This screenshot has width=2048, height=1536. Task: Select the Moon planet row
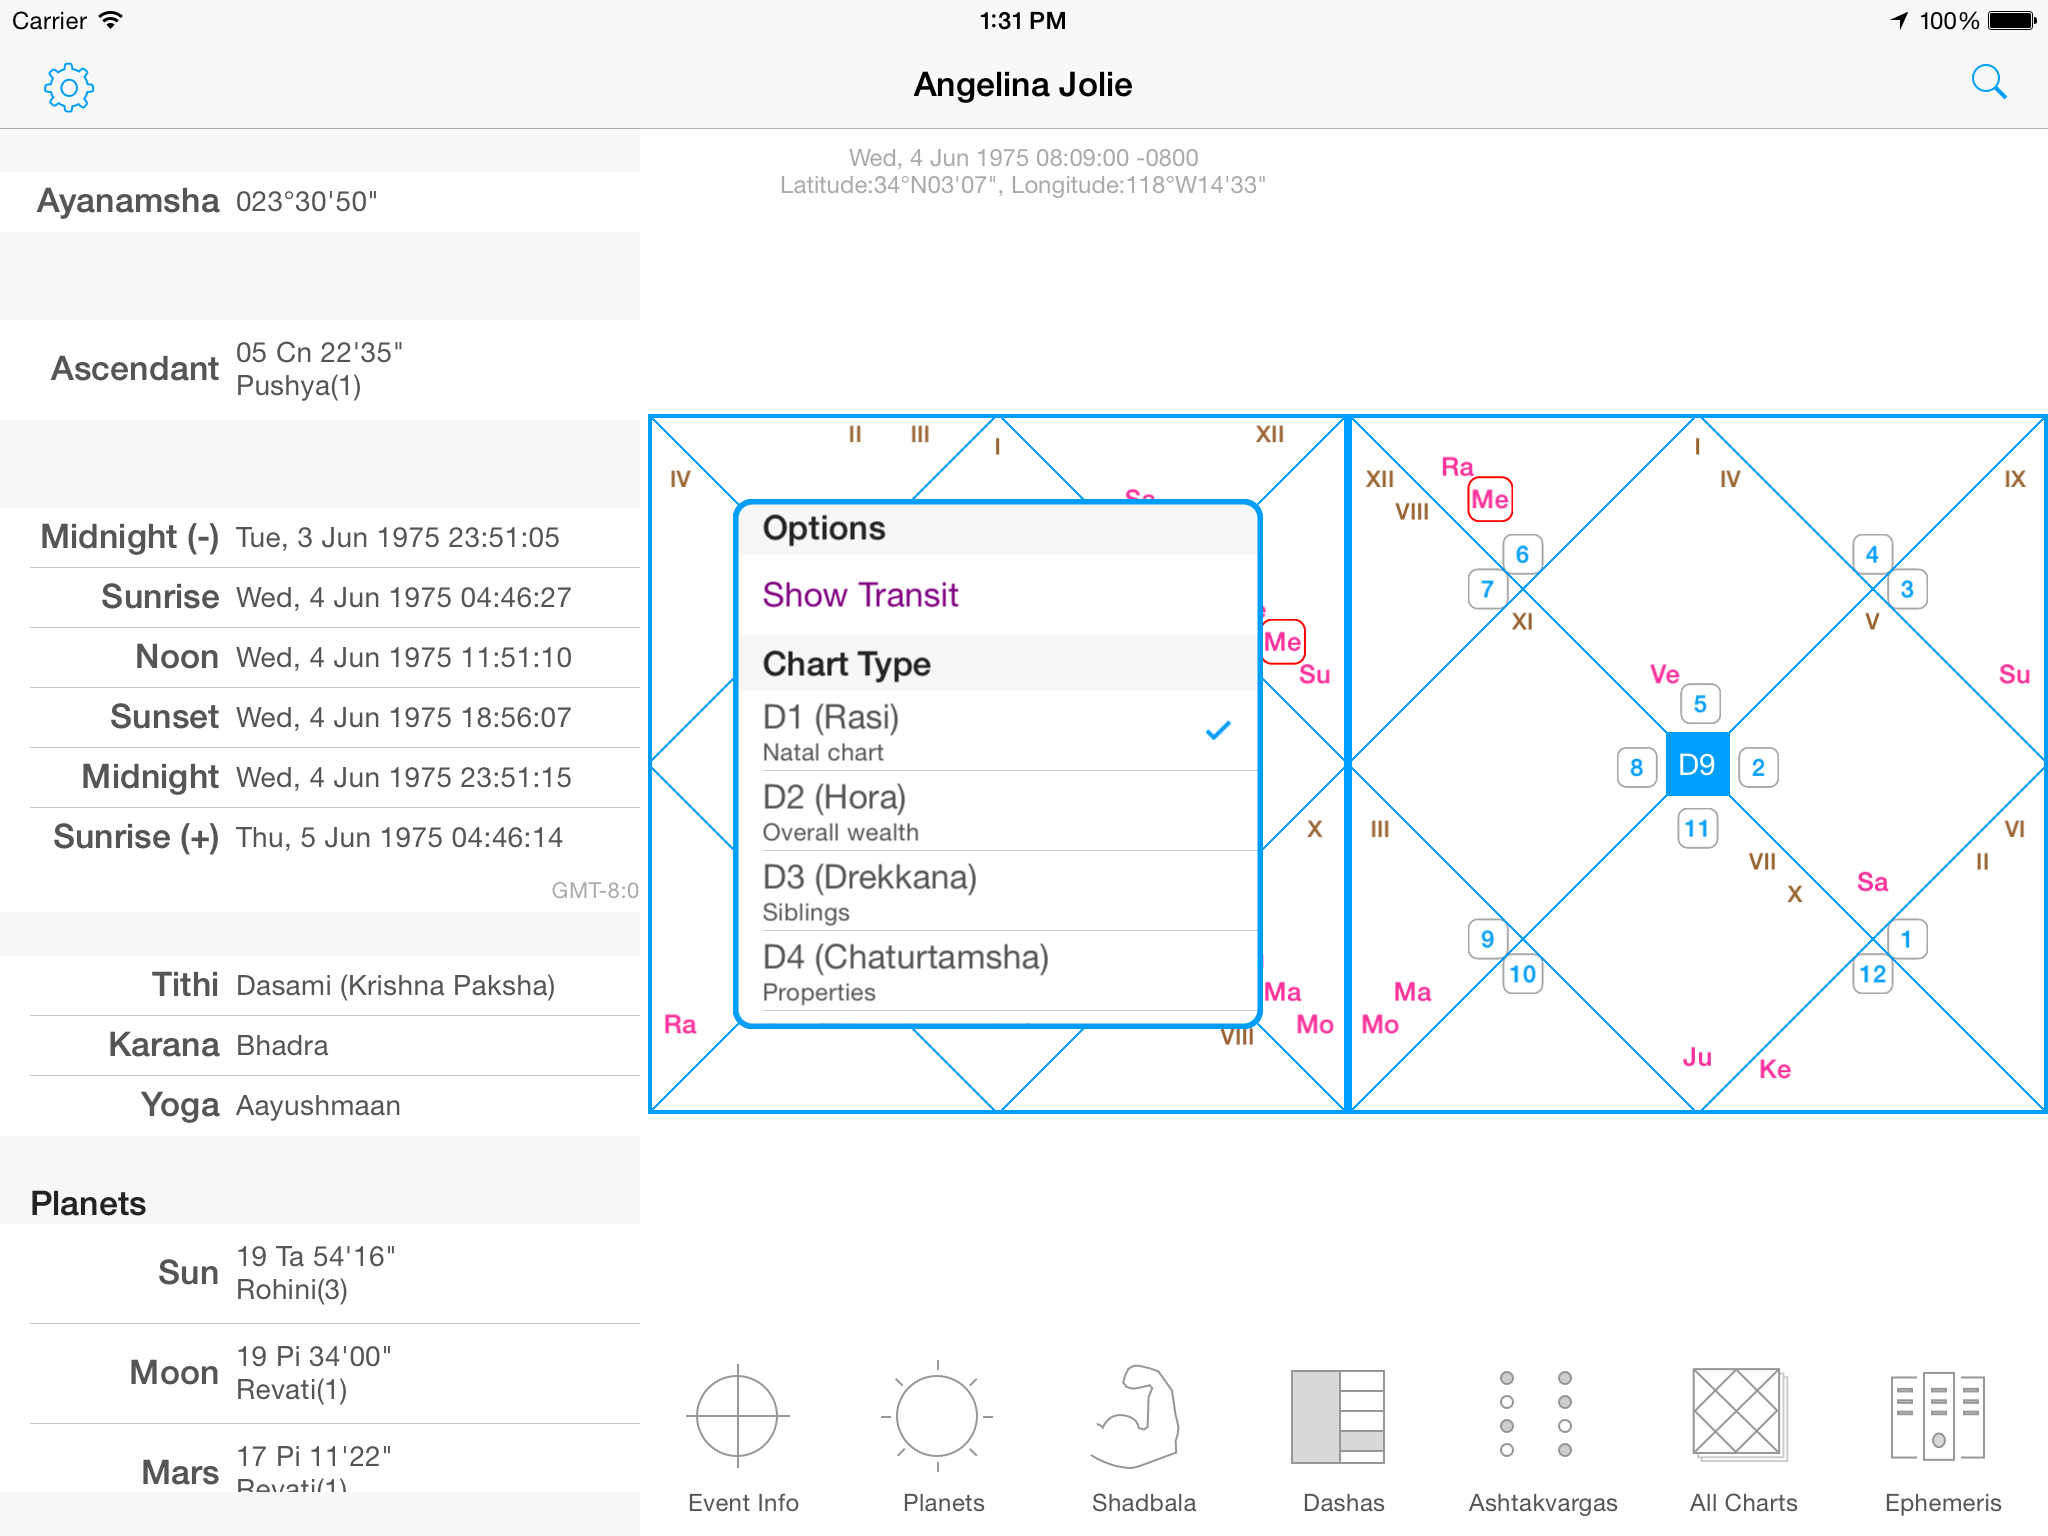tap(320, 1374)
